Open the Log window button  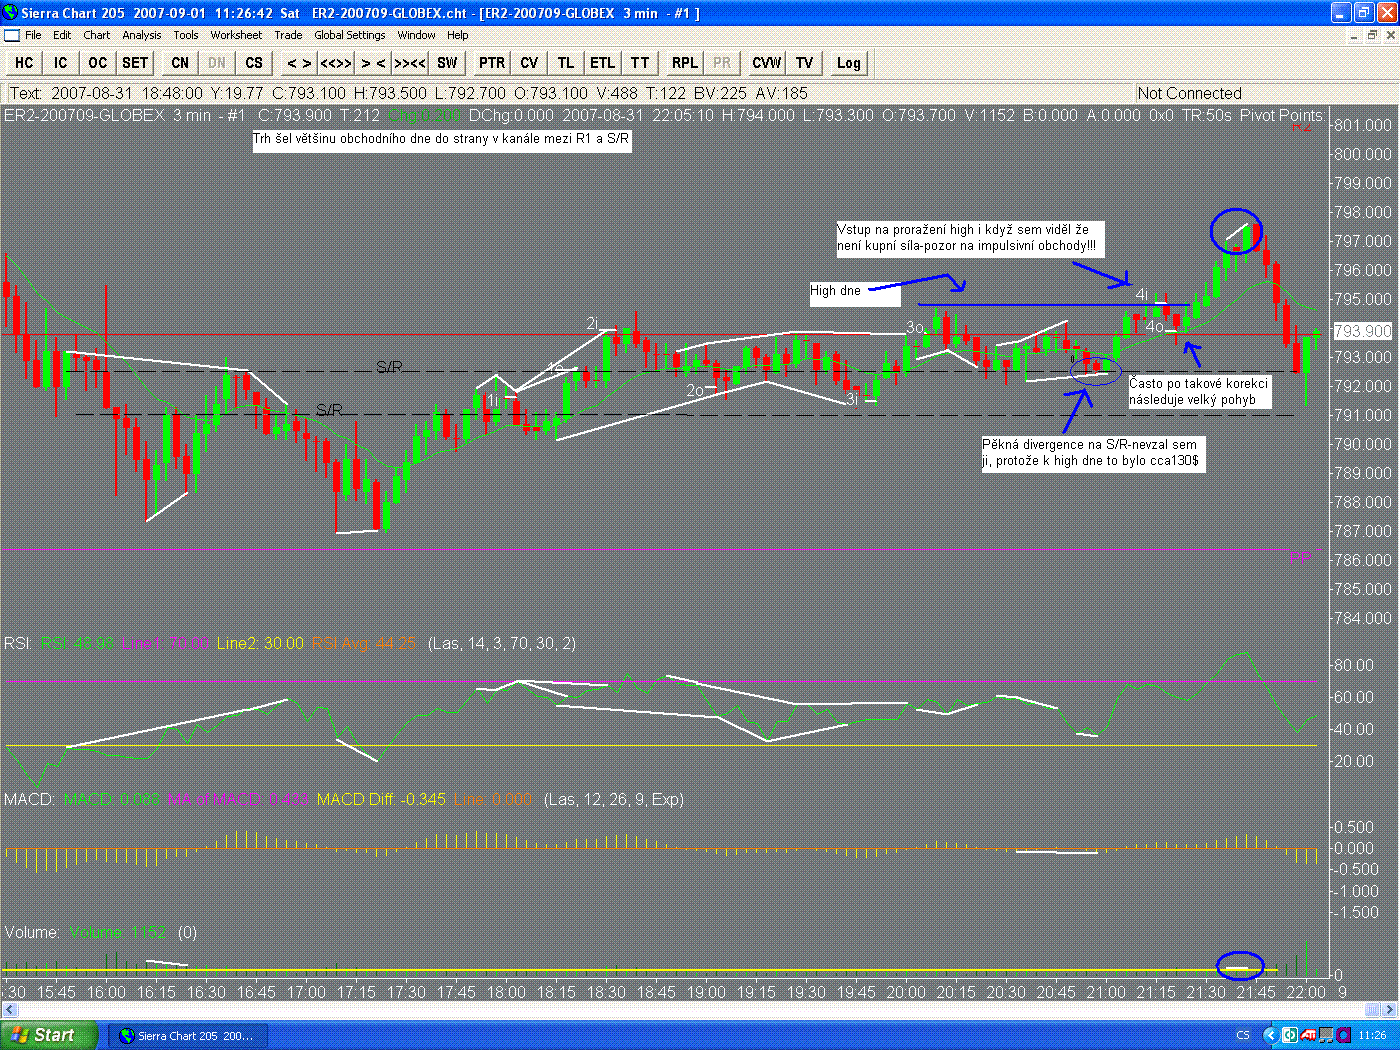[849, 63]
